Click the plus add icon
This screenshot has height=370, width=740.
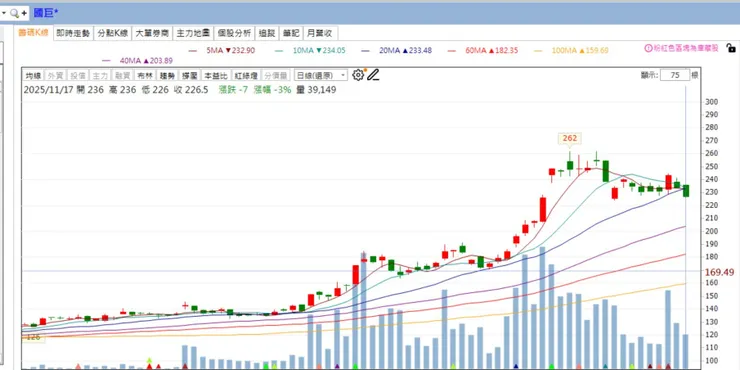24,13
